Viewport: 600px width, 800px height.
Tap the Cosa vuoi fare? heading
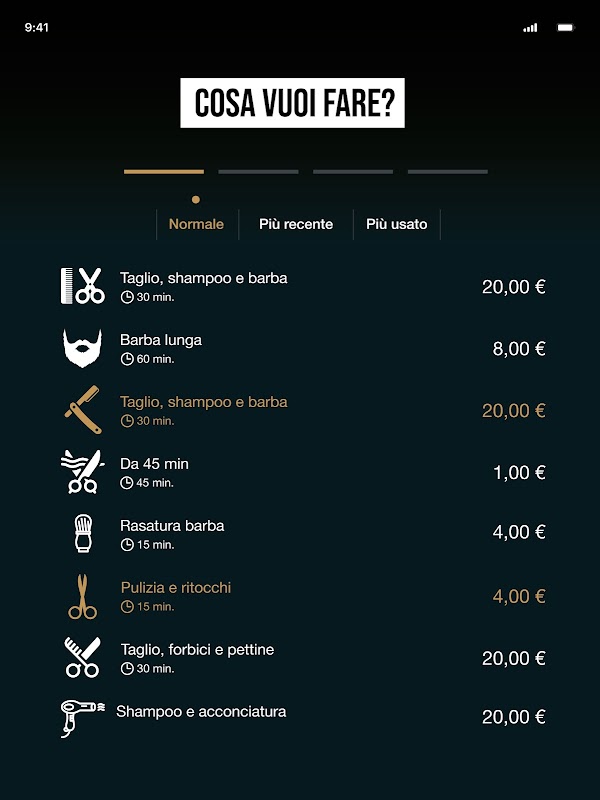tap(292, 103)
